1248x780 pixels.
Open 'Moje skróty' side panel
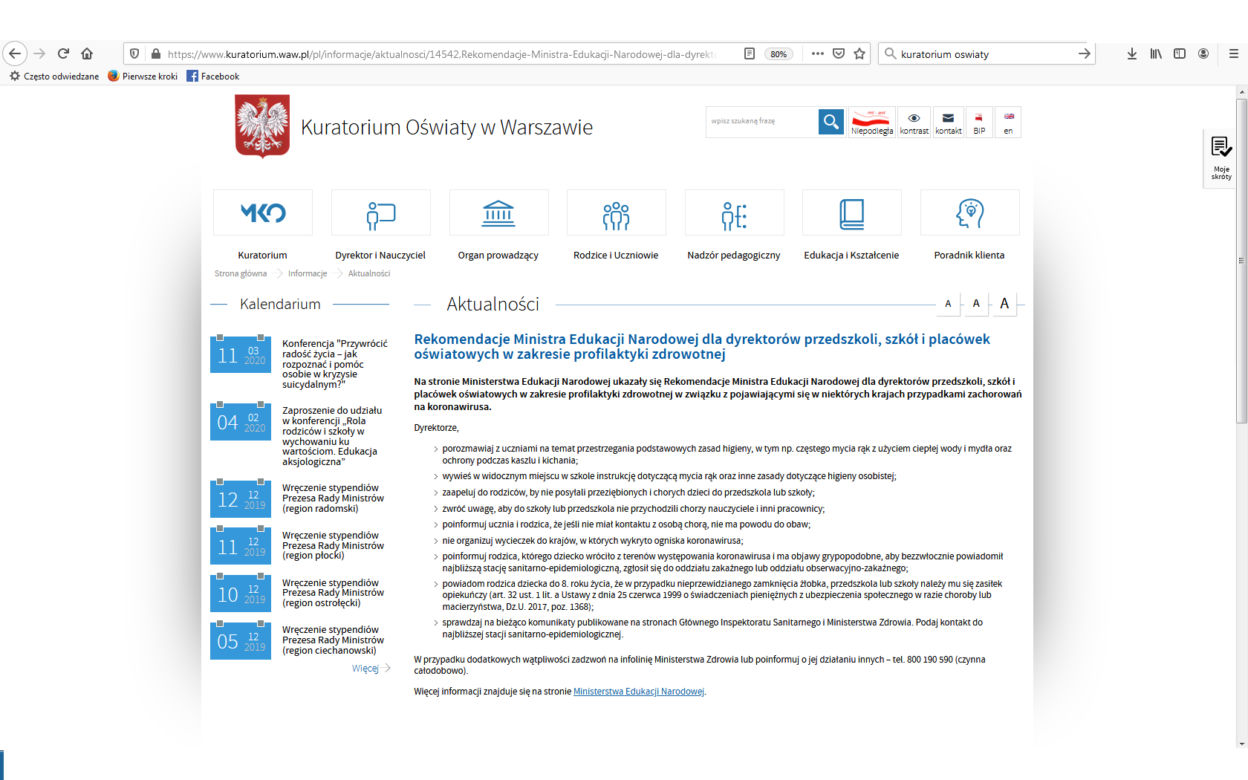pos(1221,158)
